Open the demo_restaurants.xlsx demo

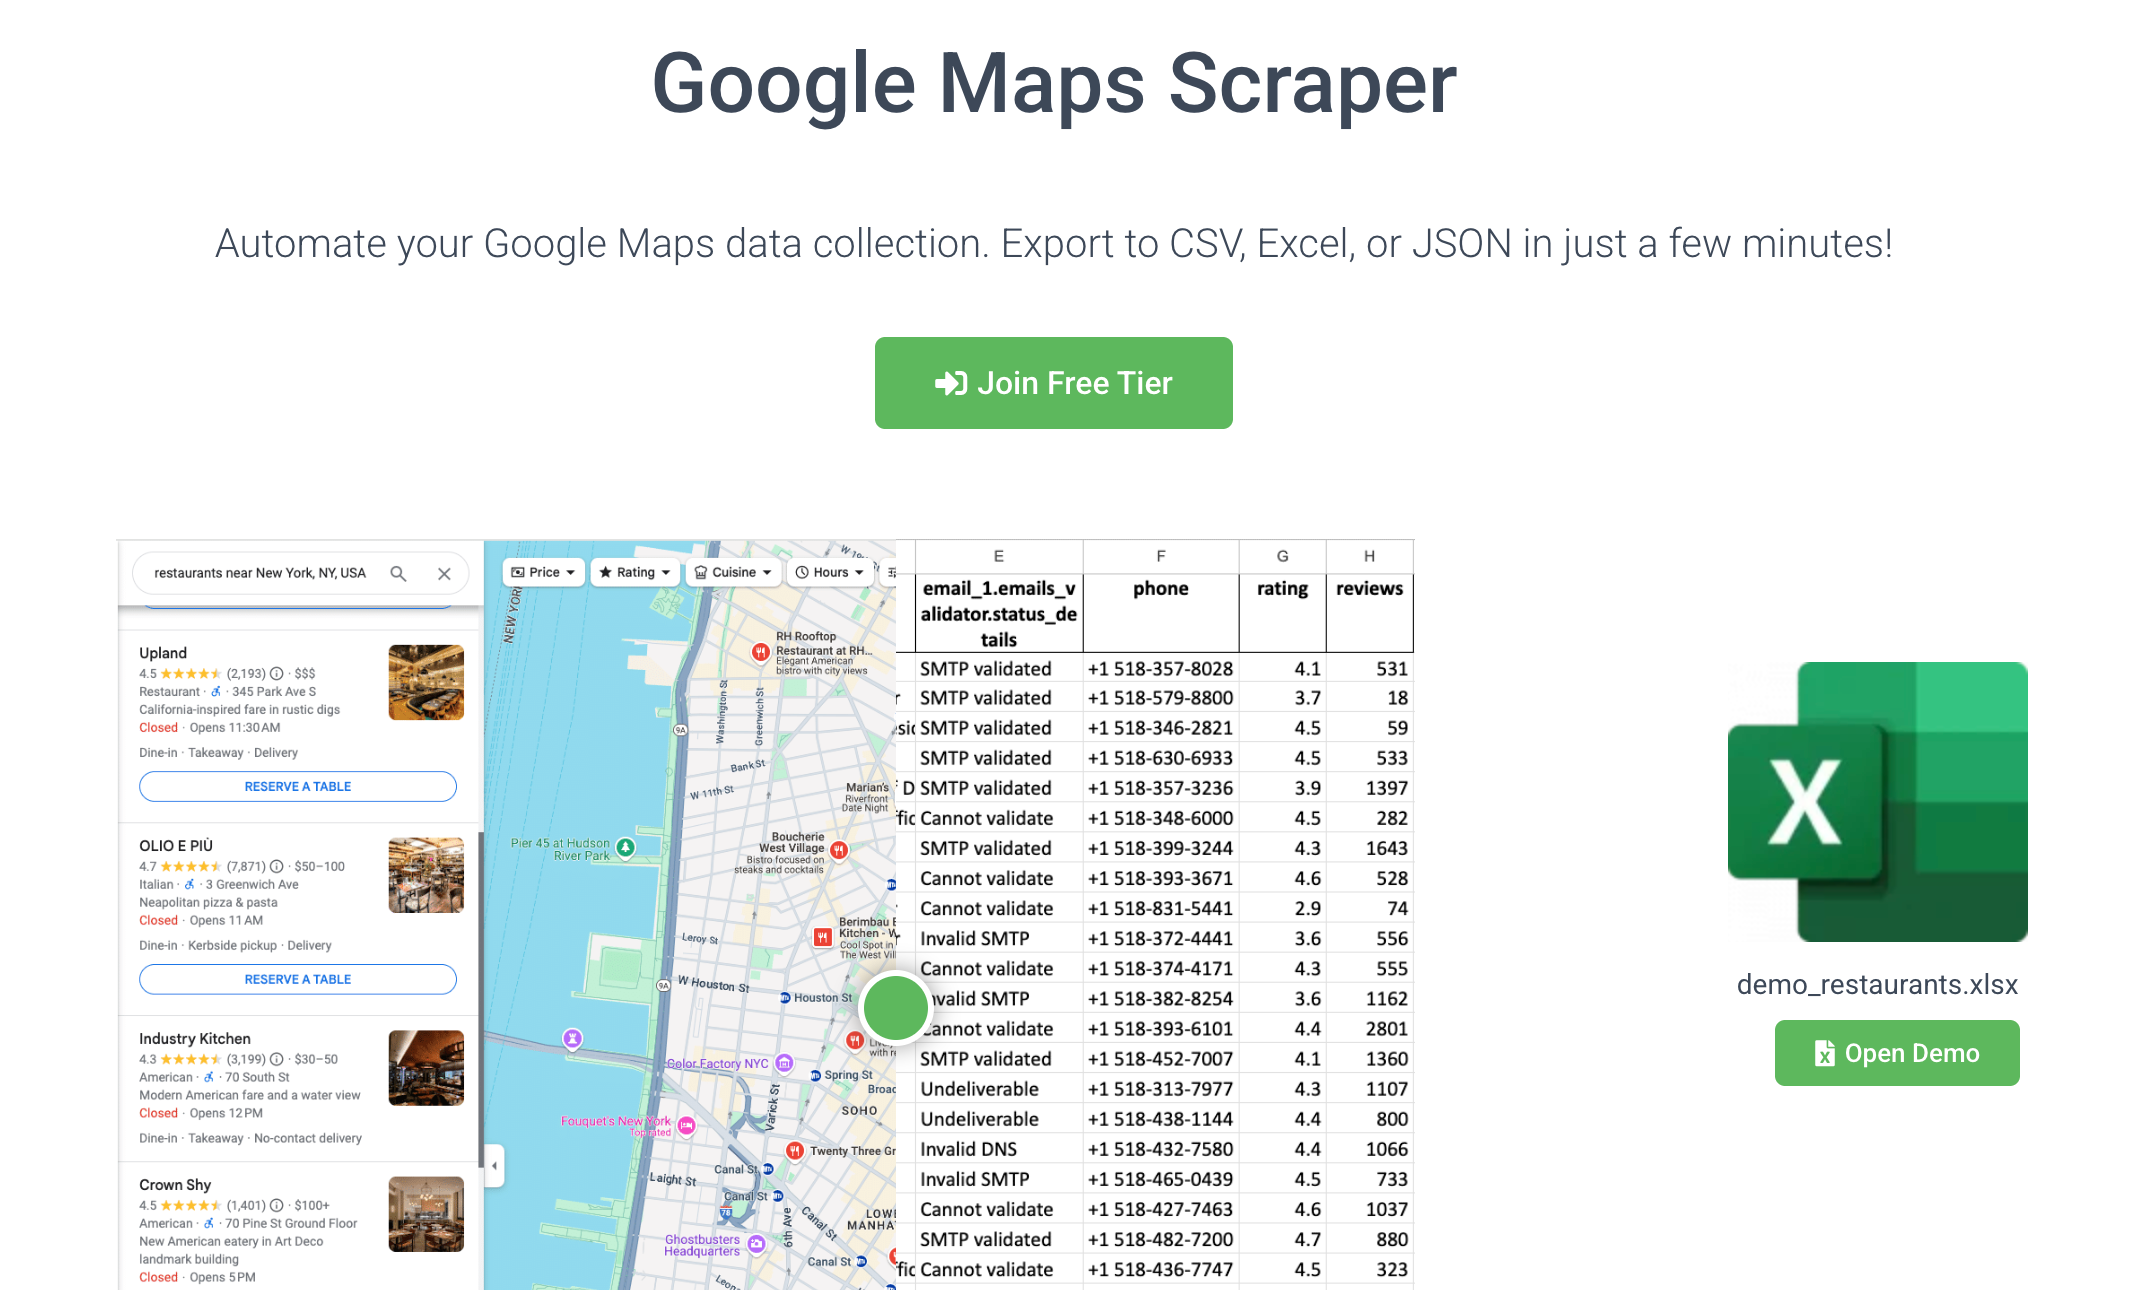coord(1896,1053)
